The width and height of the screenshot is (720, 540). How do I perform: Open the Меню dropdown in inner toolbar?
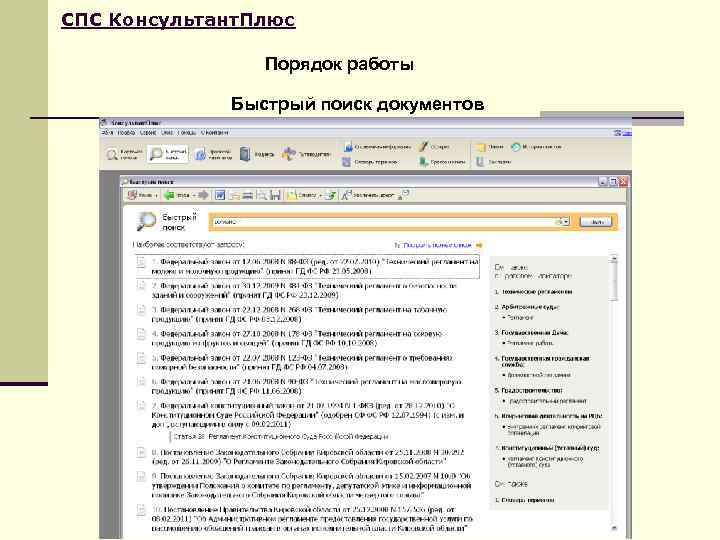(142, 195)
